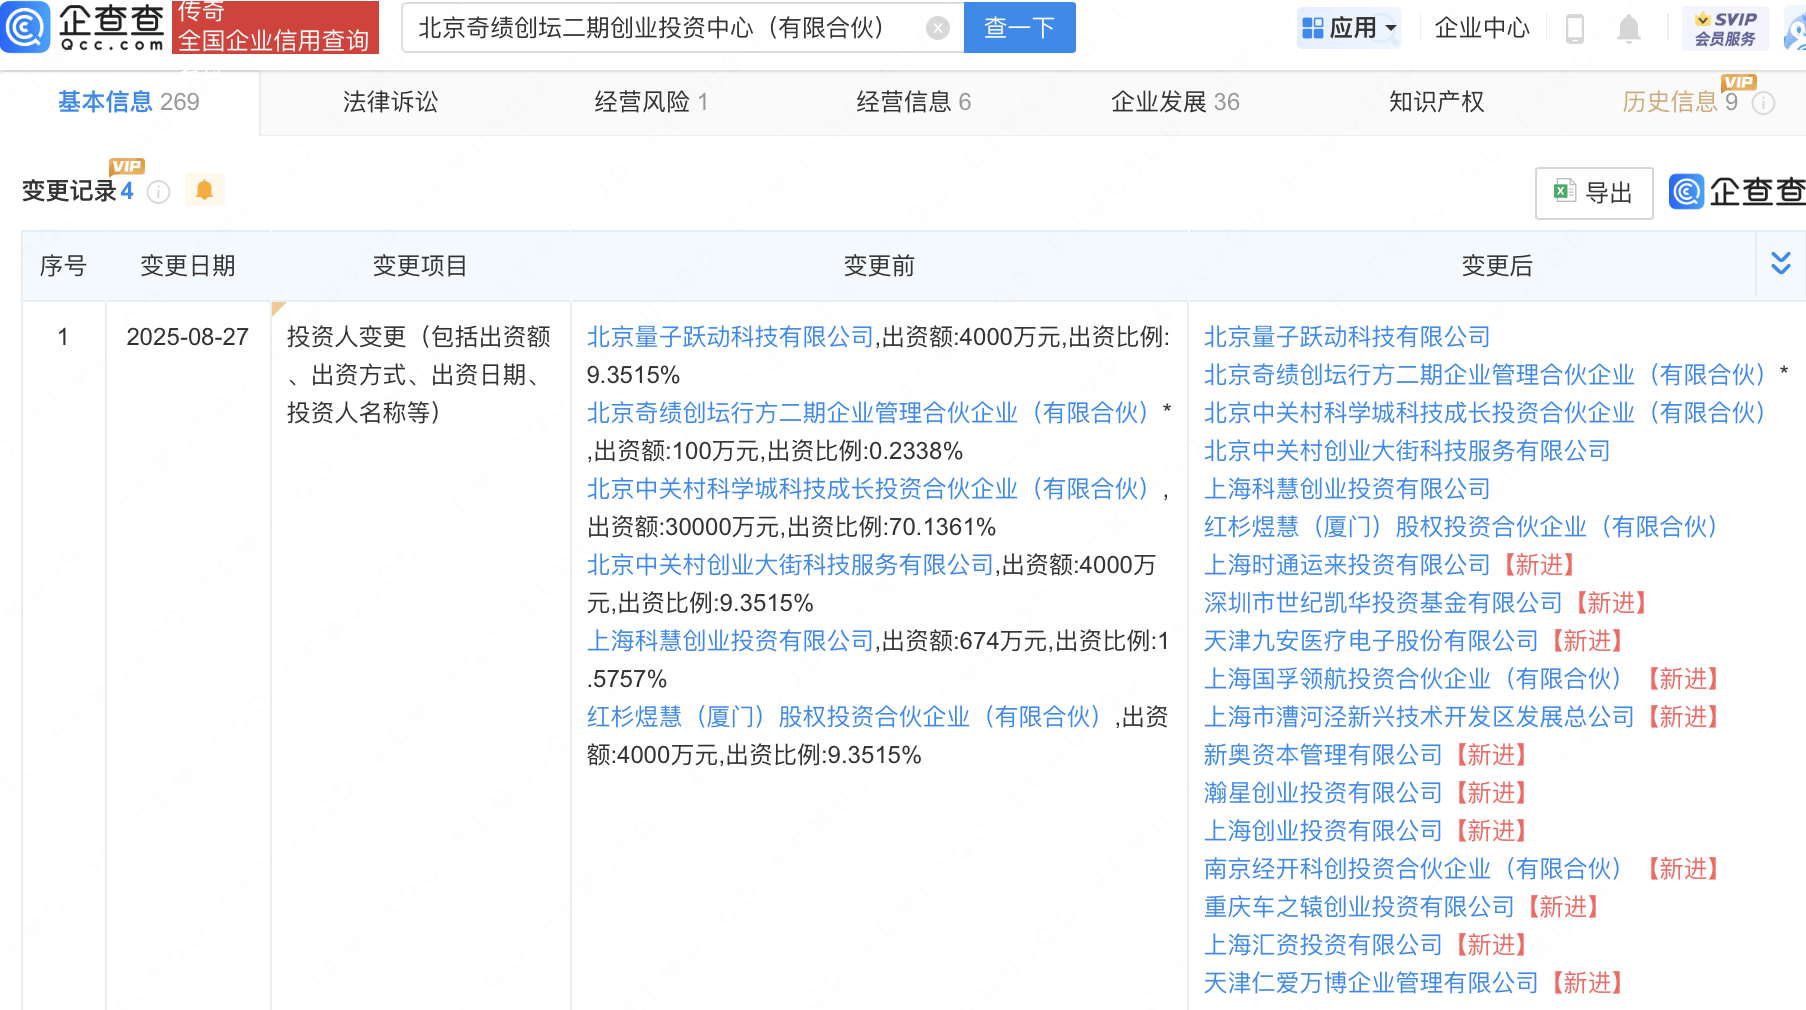Open 北京奇绩创坛行方二期企业管理合伙企业 in 变更后
The height and width of the screenshot is (1010, 1806).
(x=1484, y=375)
